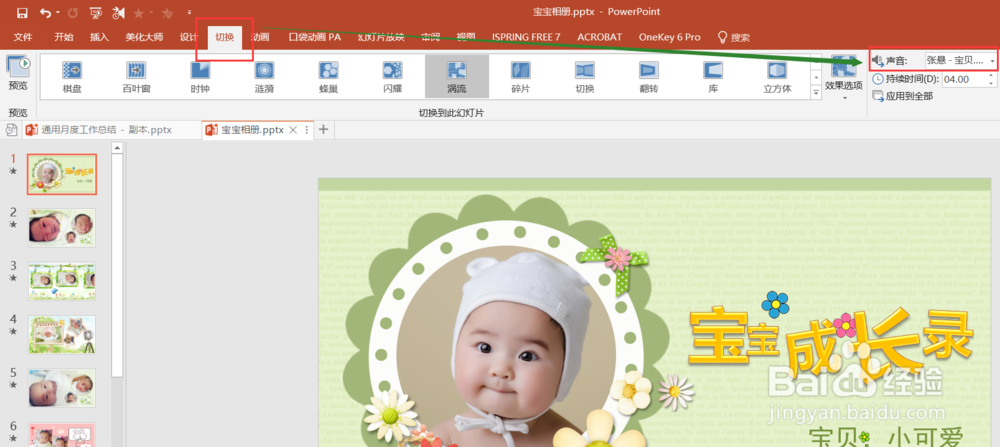Select the 棋盘 transition effect

pos(72,77)
